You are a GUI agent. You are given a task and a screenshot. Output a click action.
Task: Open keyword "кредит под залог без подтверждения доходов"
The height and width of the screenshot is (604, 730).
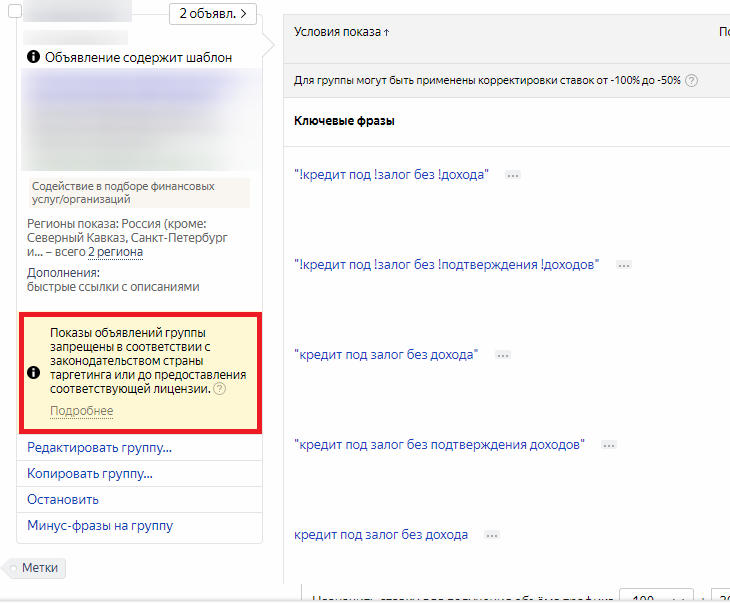tap(439, 445)
